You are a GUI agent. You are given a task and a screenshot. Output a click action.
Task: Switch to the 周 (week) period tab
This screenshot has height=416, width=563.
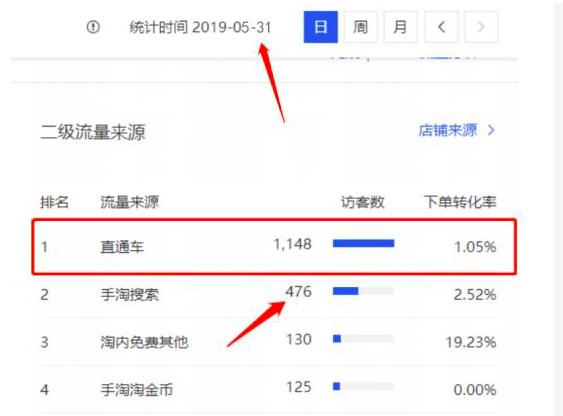pos(360,27)
